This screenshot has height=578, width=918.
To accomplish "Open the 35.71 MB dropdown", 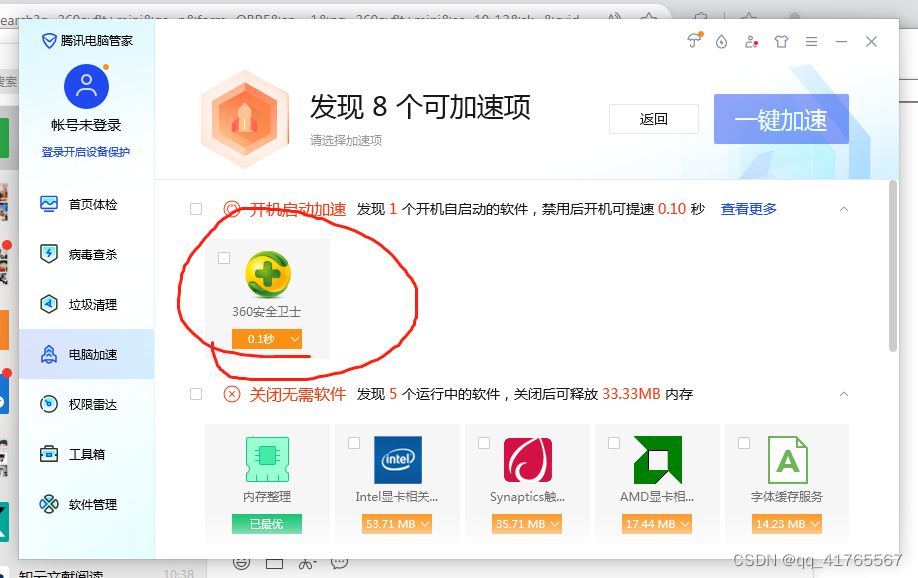I will pos(527,524).
